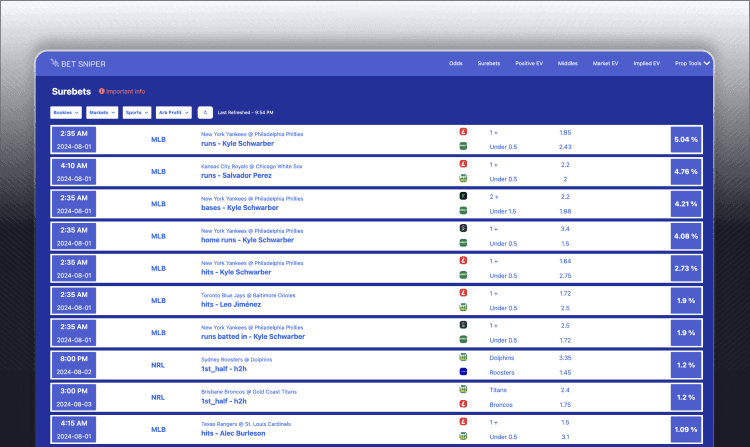The width and height of the screenshot is (750, 447).
Task: Click the green bookie icon in home runs Schwarber row
Action: pyautogui.click(x=463, y=243)
